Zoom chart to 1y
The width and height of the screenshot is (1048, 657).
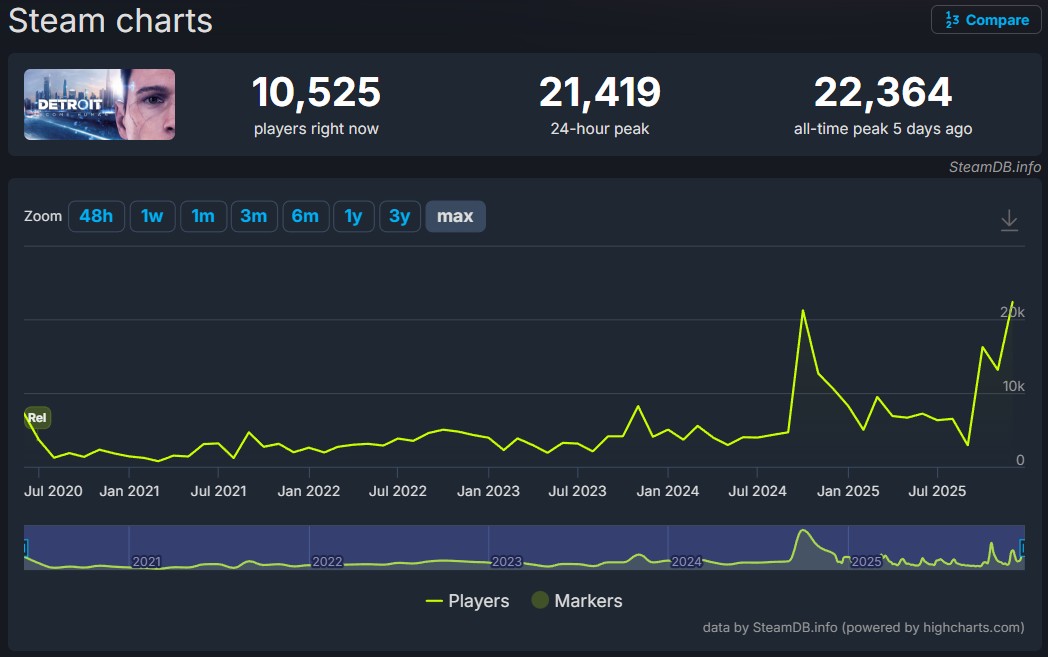point(353,216)
